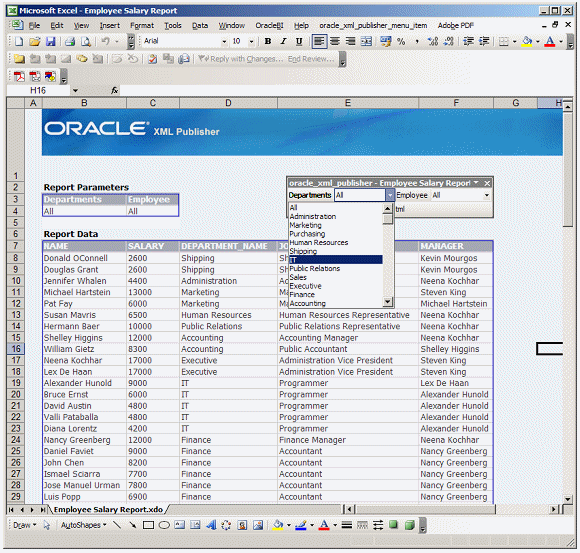Click the Open file folder icon
The image size is (580, 553).
coord(34,41)
